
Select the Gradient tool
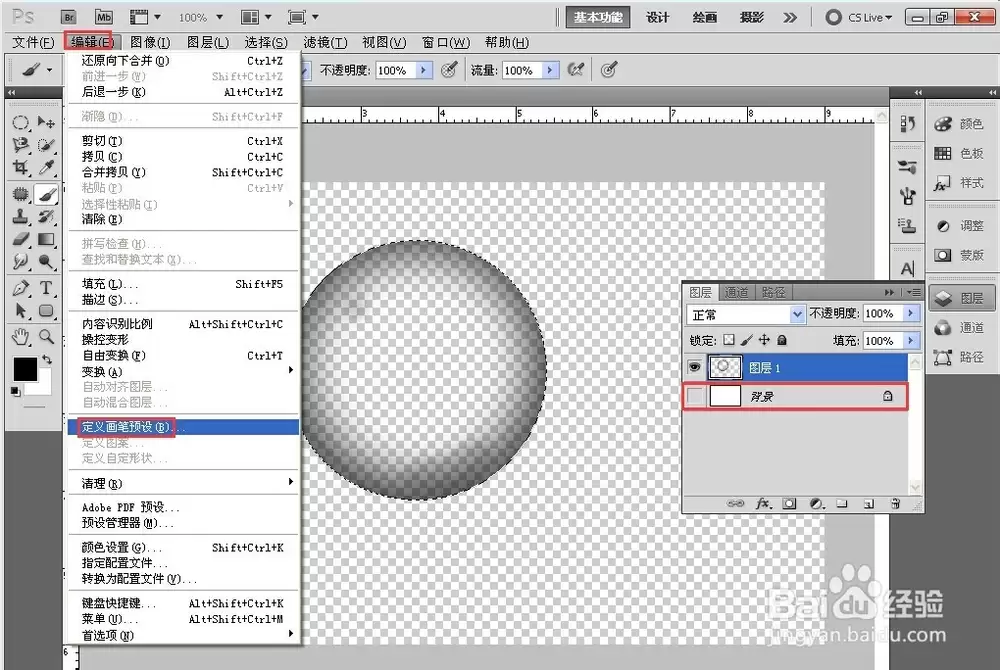46,239
